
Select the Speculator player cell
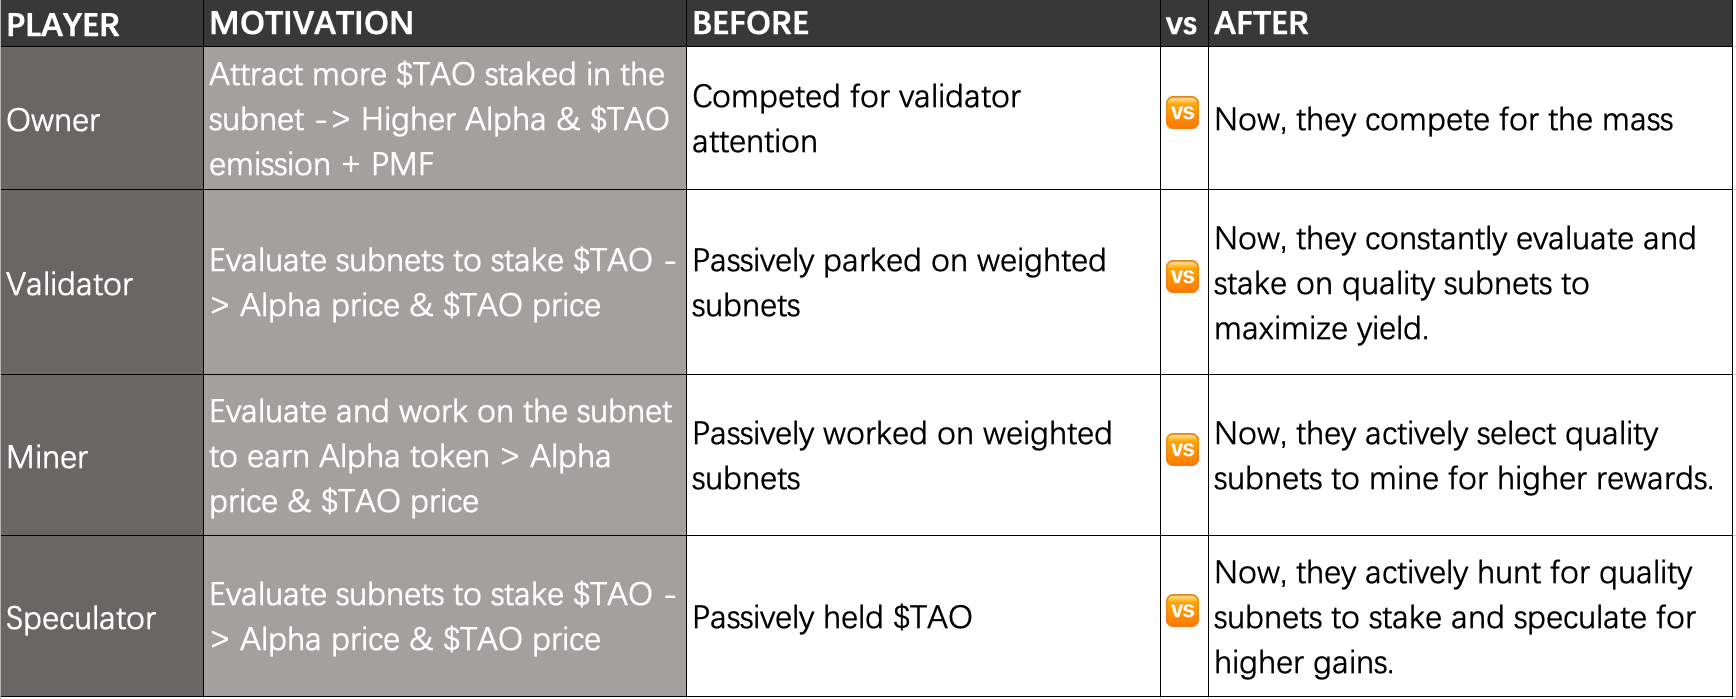pyautogui.click(x=81, y=618)
